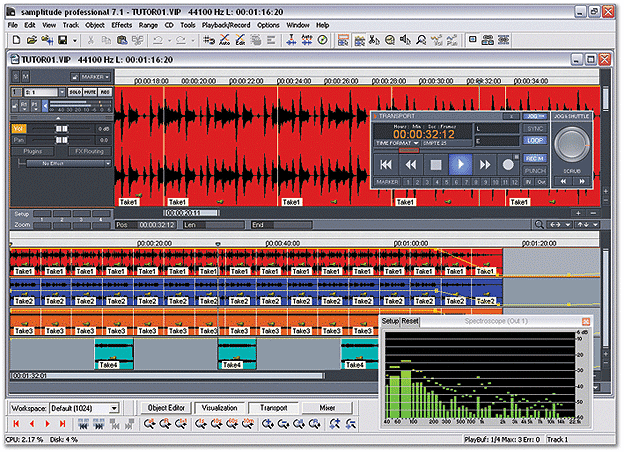Open the Range menu

click(x=148, y=25)
